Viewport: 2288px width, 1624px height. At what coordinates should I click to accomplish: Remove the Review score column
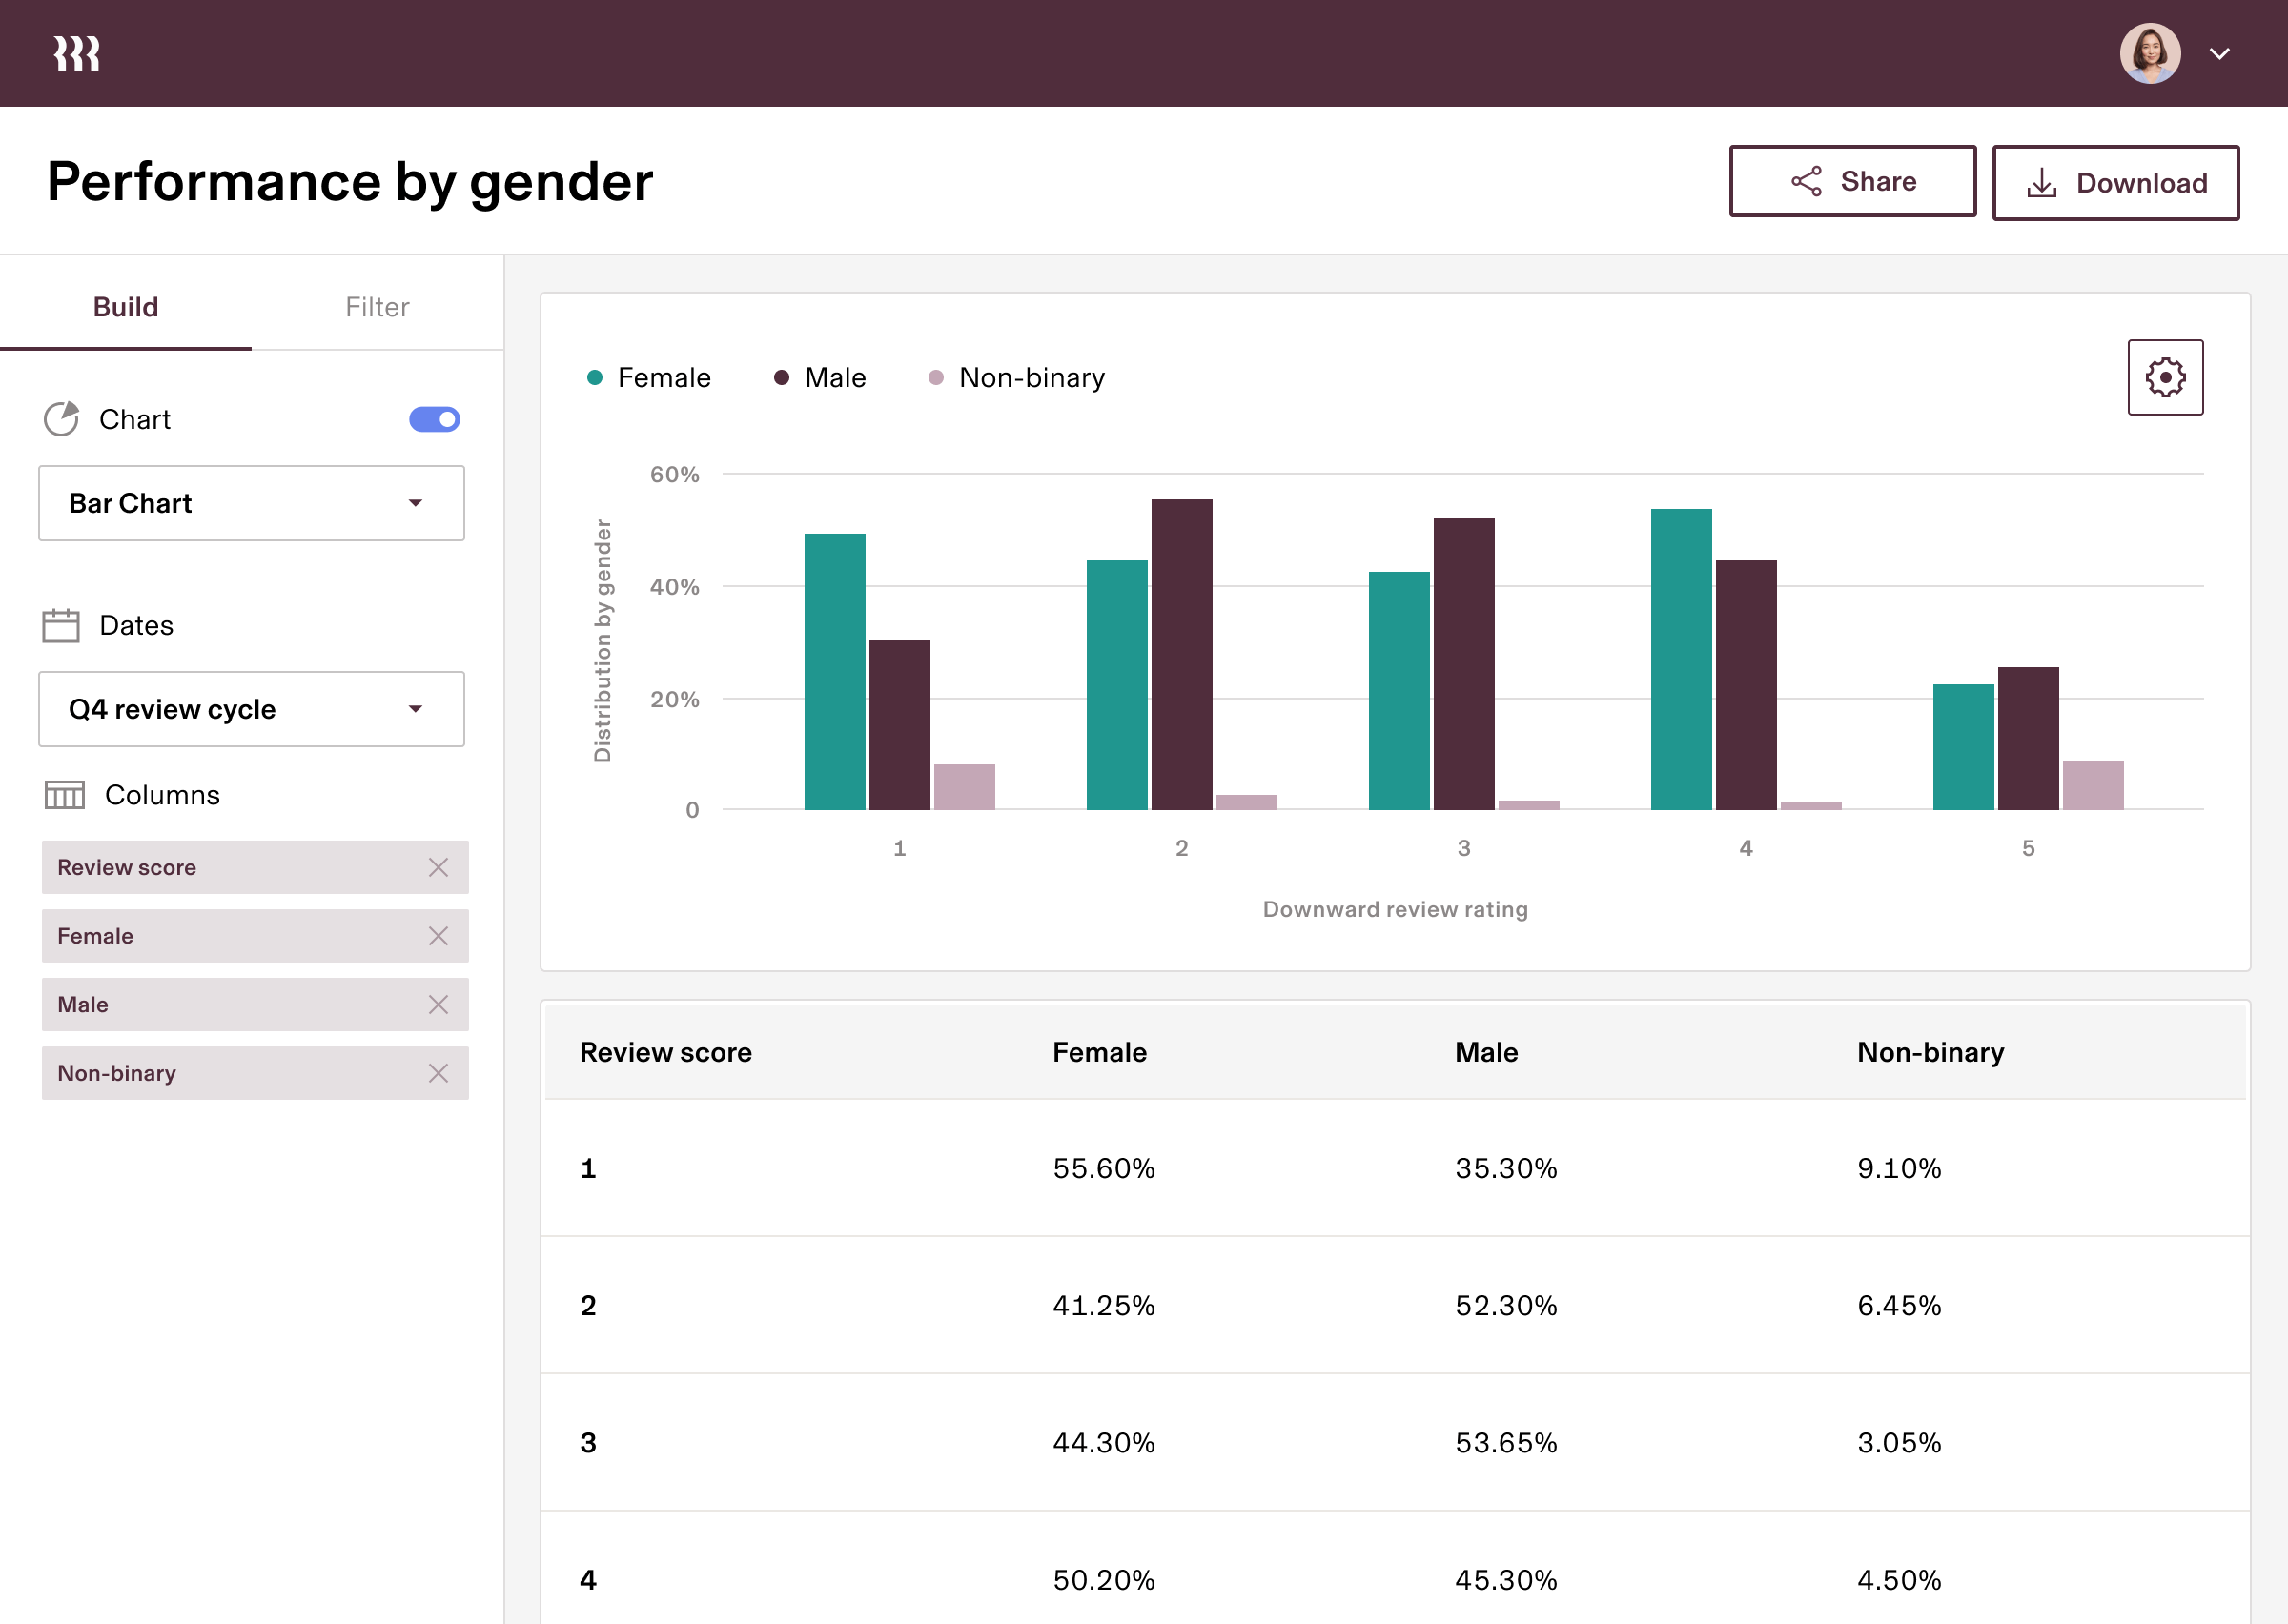pos(438,867)
